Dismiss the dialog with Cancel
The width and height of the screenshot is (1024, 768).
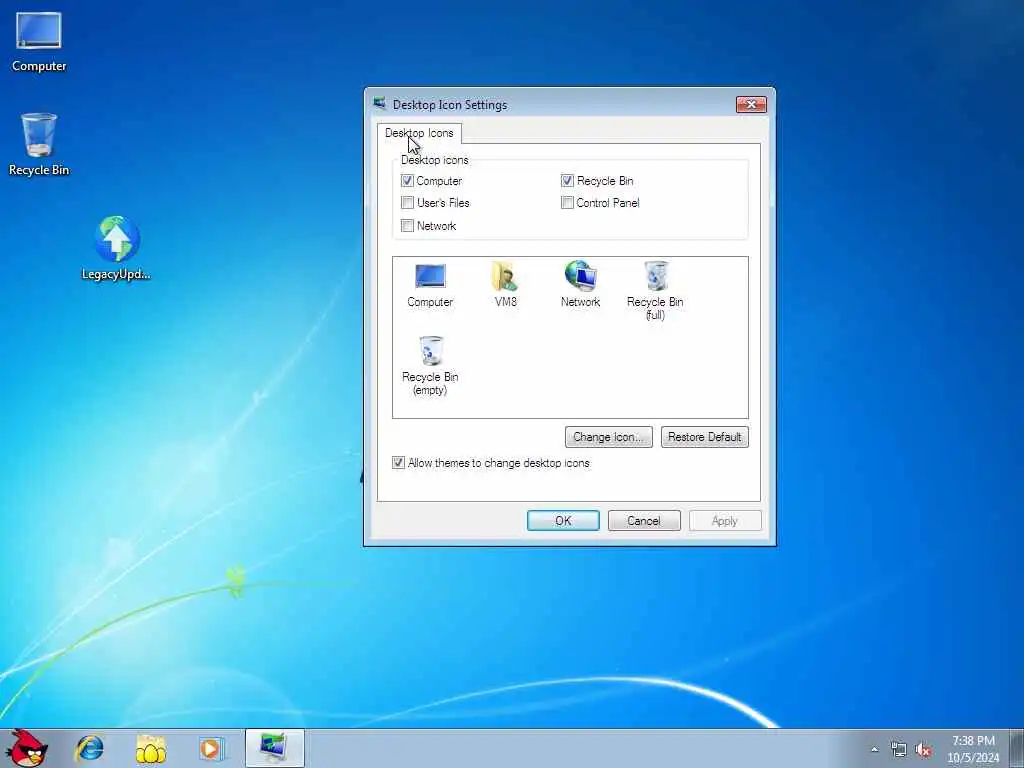[644, 520]
